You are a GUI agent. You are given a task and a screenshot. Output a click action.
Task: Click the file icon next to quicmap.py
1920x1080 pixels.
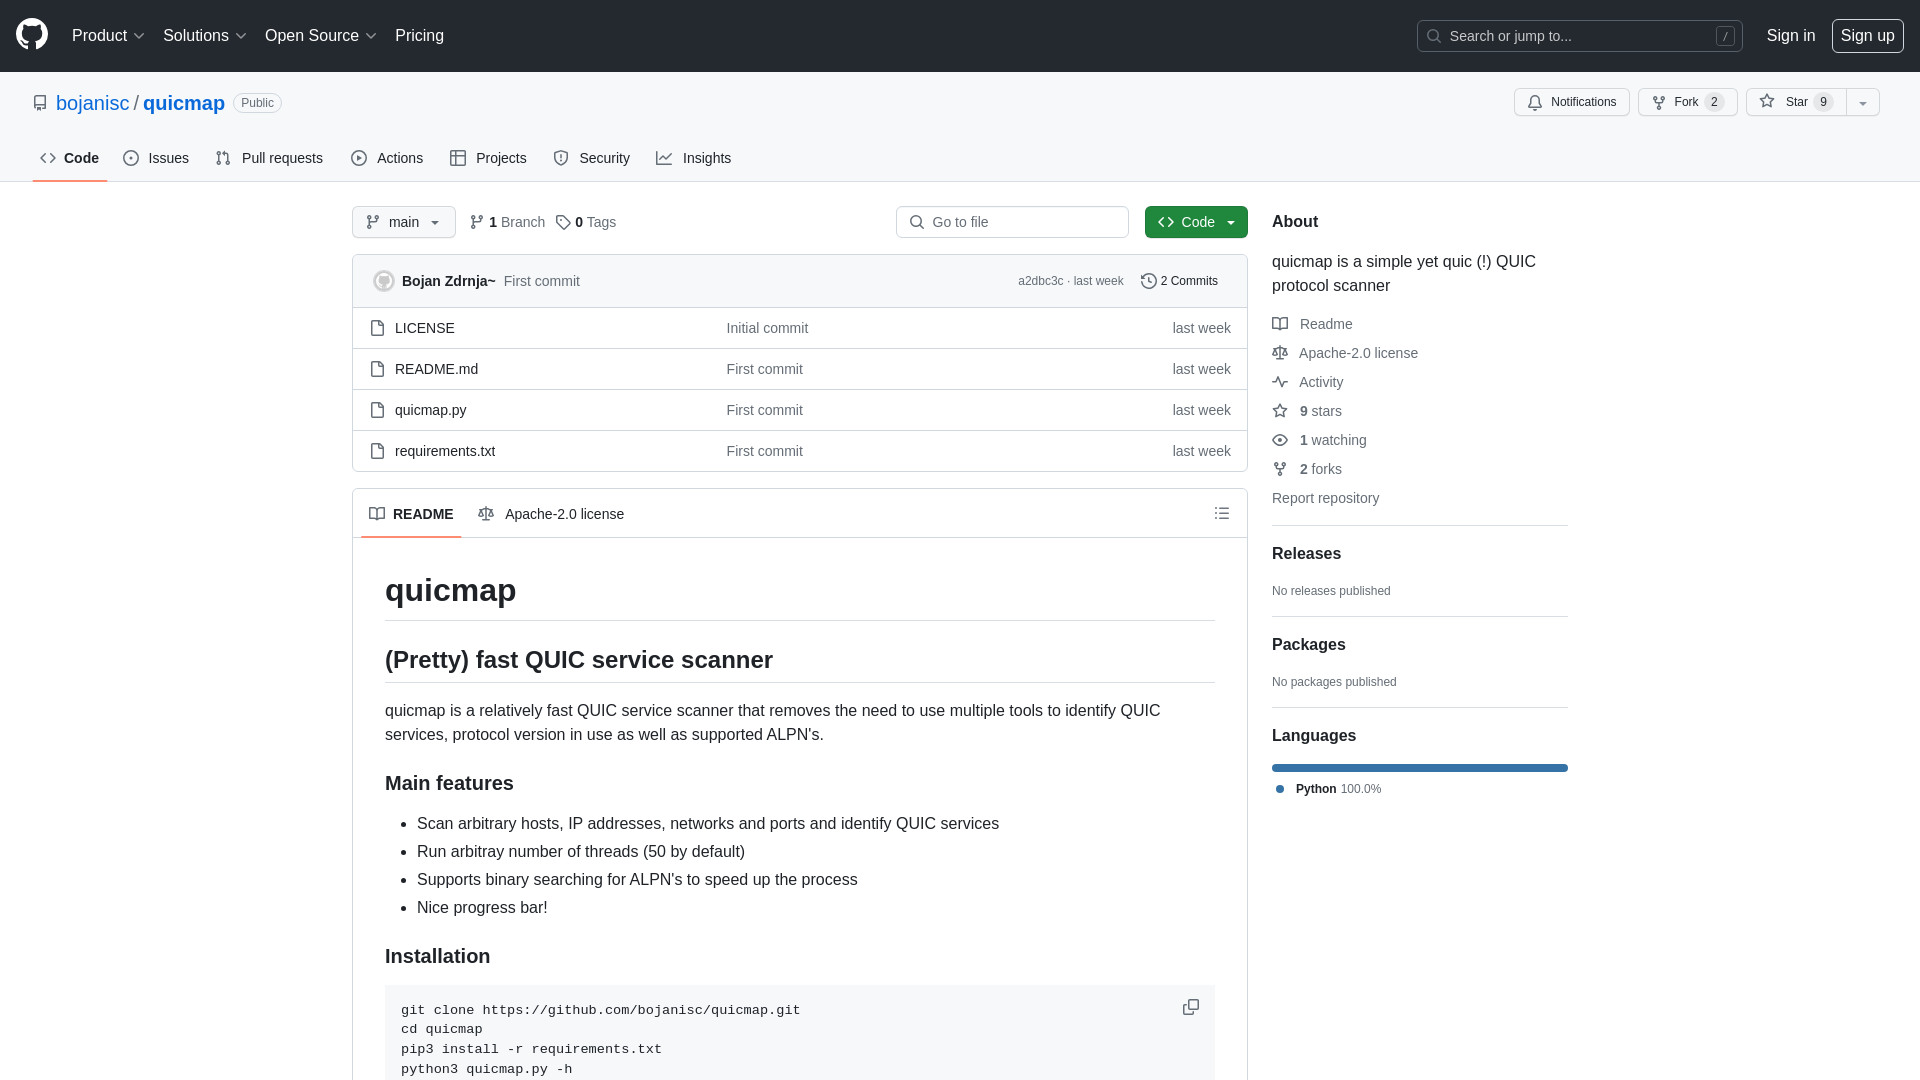377,410
